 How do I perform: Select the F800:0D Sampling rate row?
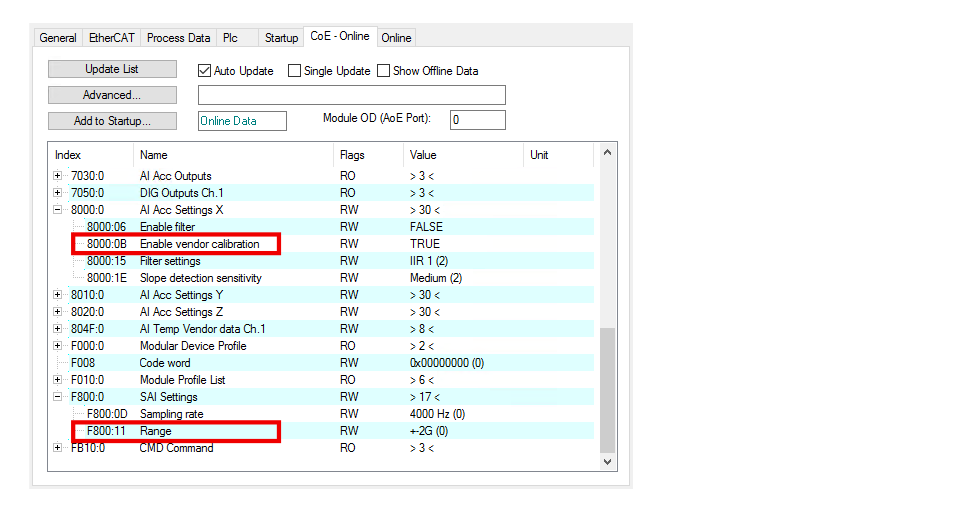click(323, 414)
